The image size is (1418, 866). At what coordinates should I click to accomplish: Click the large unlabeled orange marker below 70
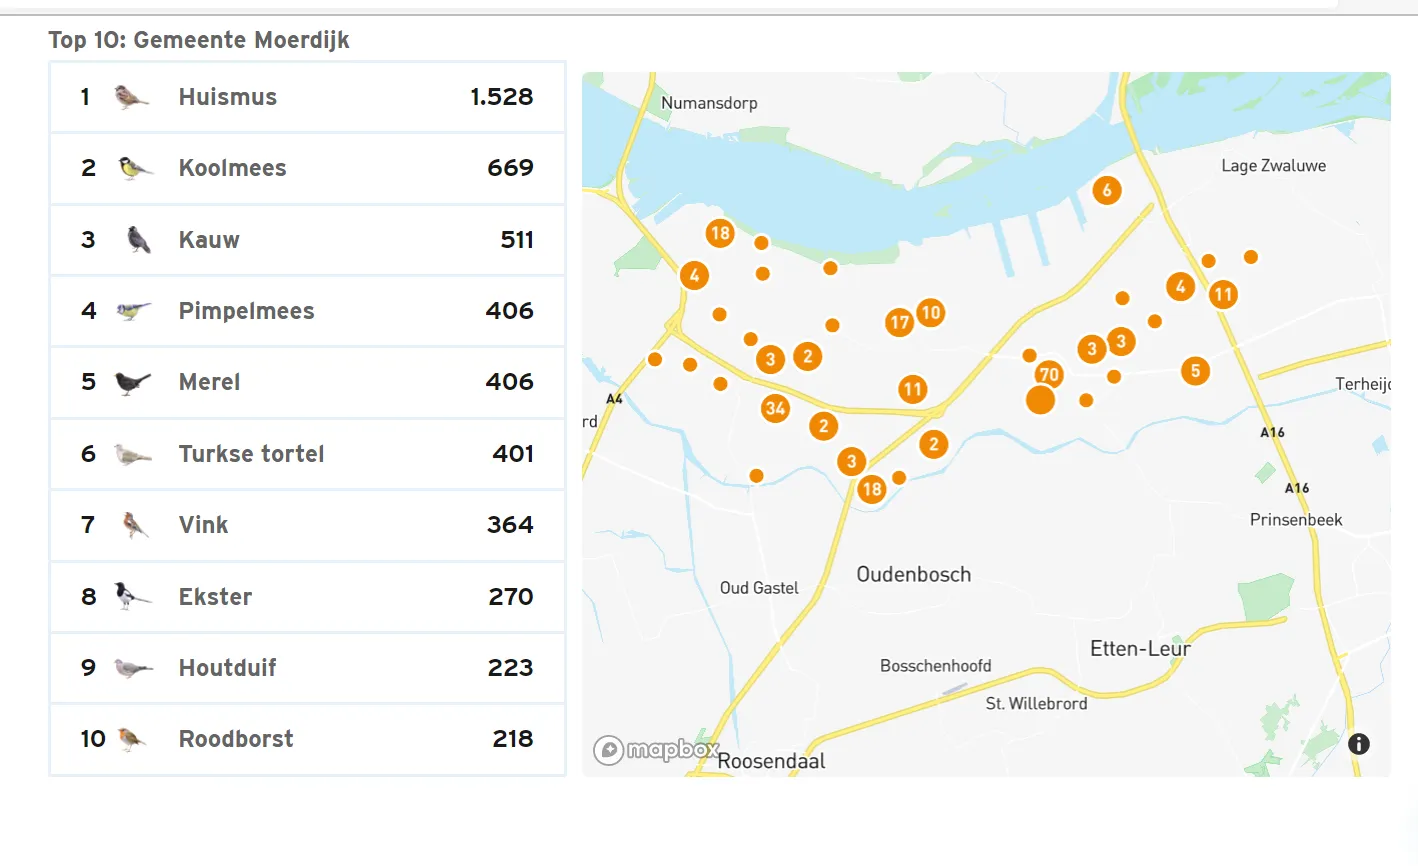tap(1040, 401)
